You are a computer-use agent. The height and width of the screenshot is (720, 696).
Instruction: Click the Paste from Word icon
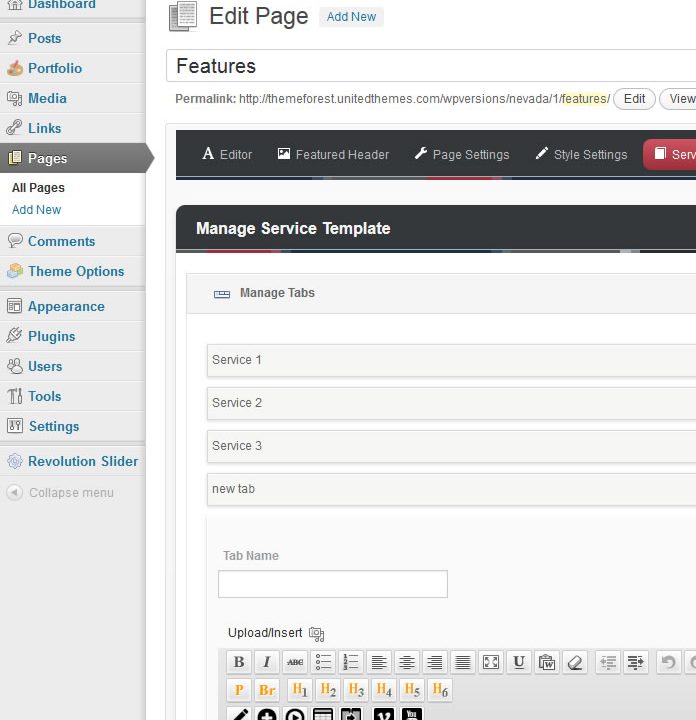[x=546, y=662]
